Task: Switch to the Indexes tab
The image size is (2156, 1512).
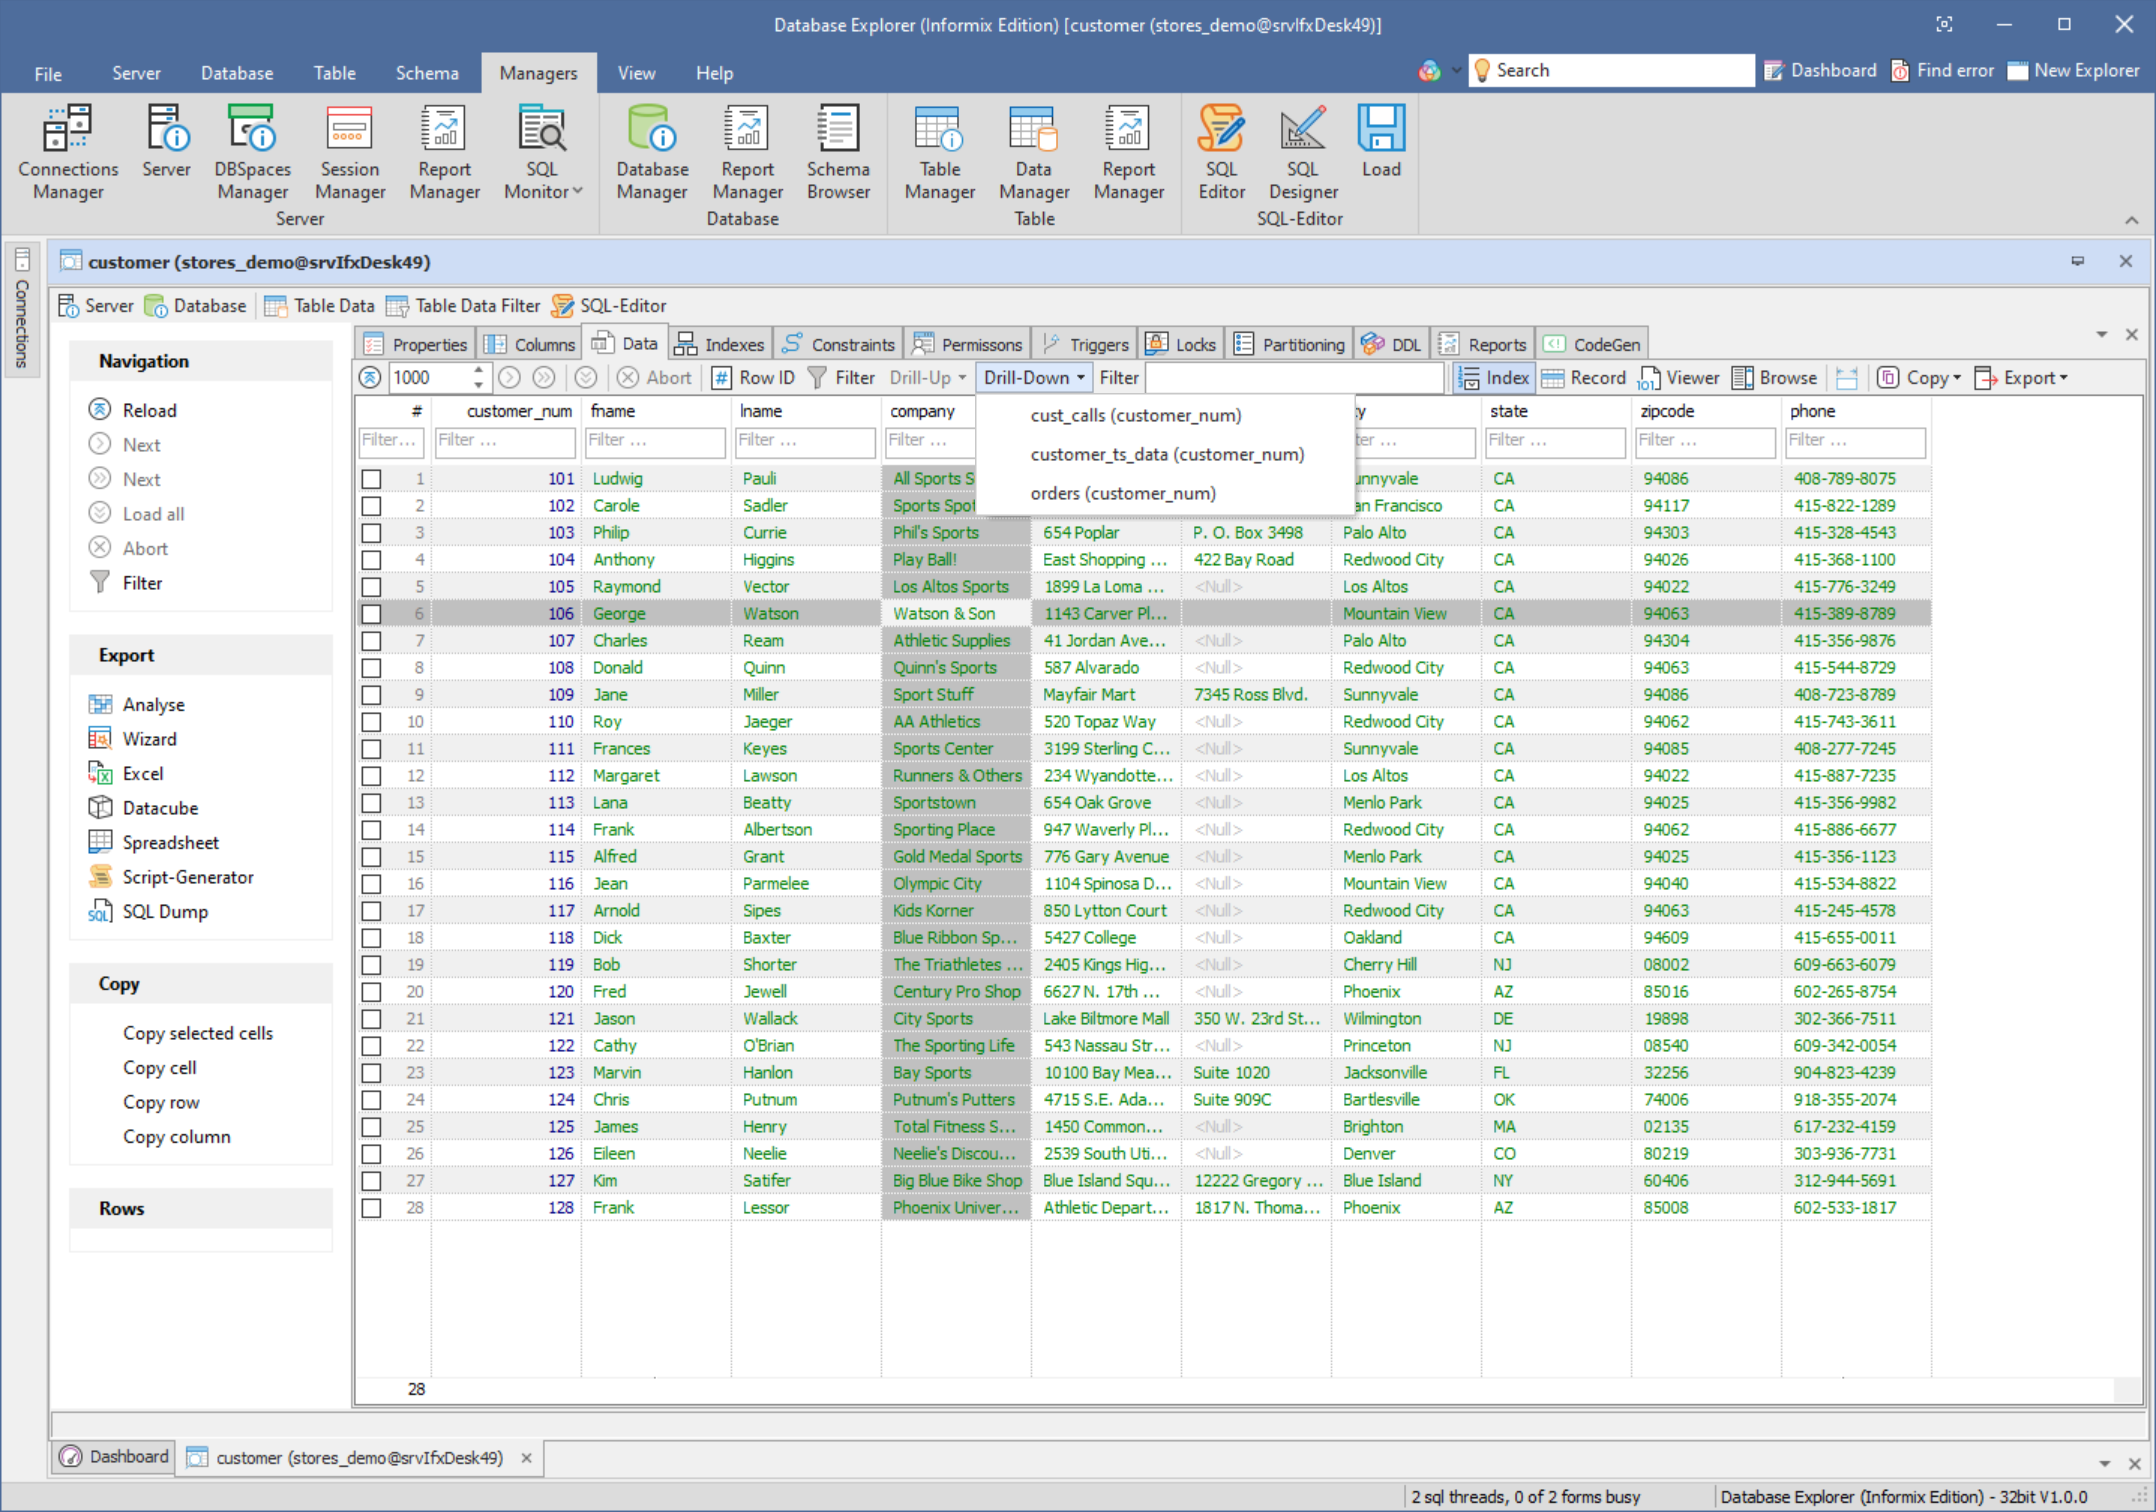Action: tap(719, 344)
